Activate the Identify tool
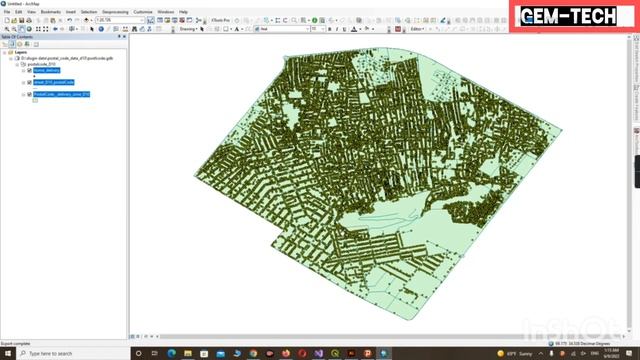The width and height of the screenshot is (640, 360). [101, 29]
